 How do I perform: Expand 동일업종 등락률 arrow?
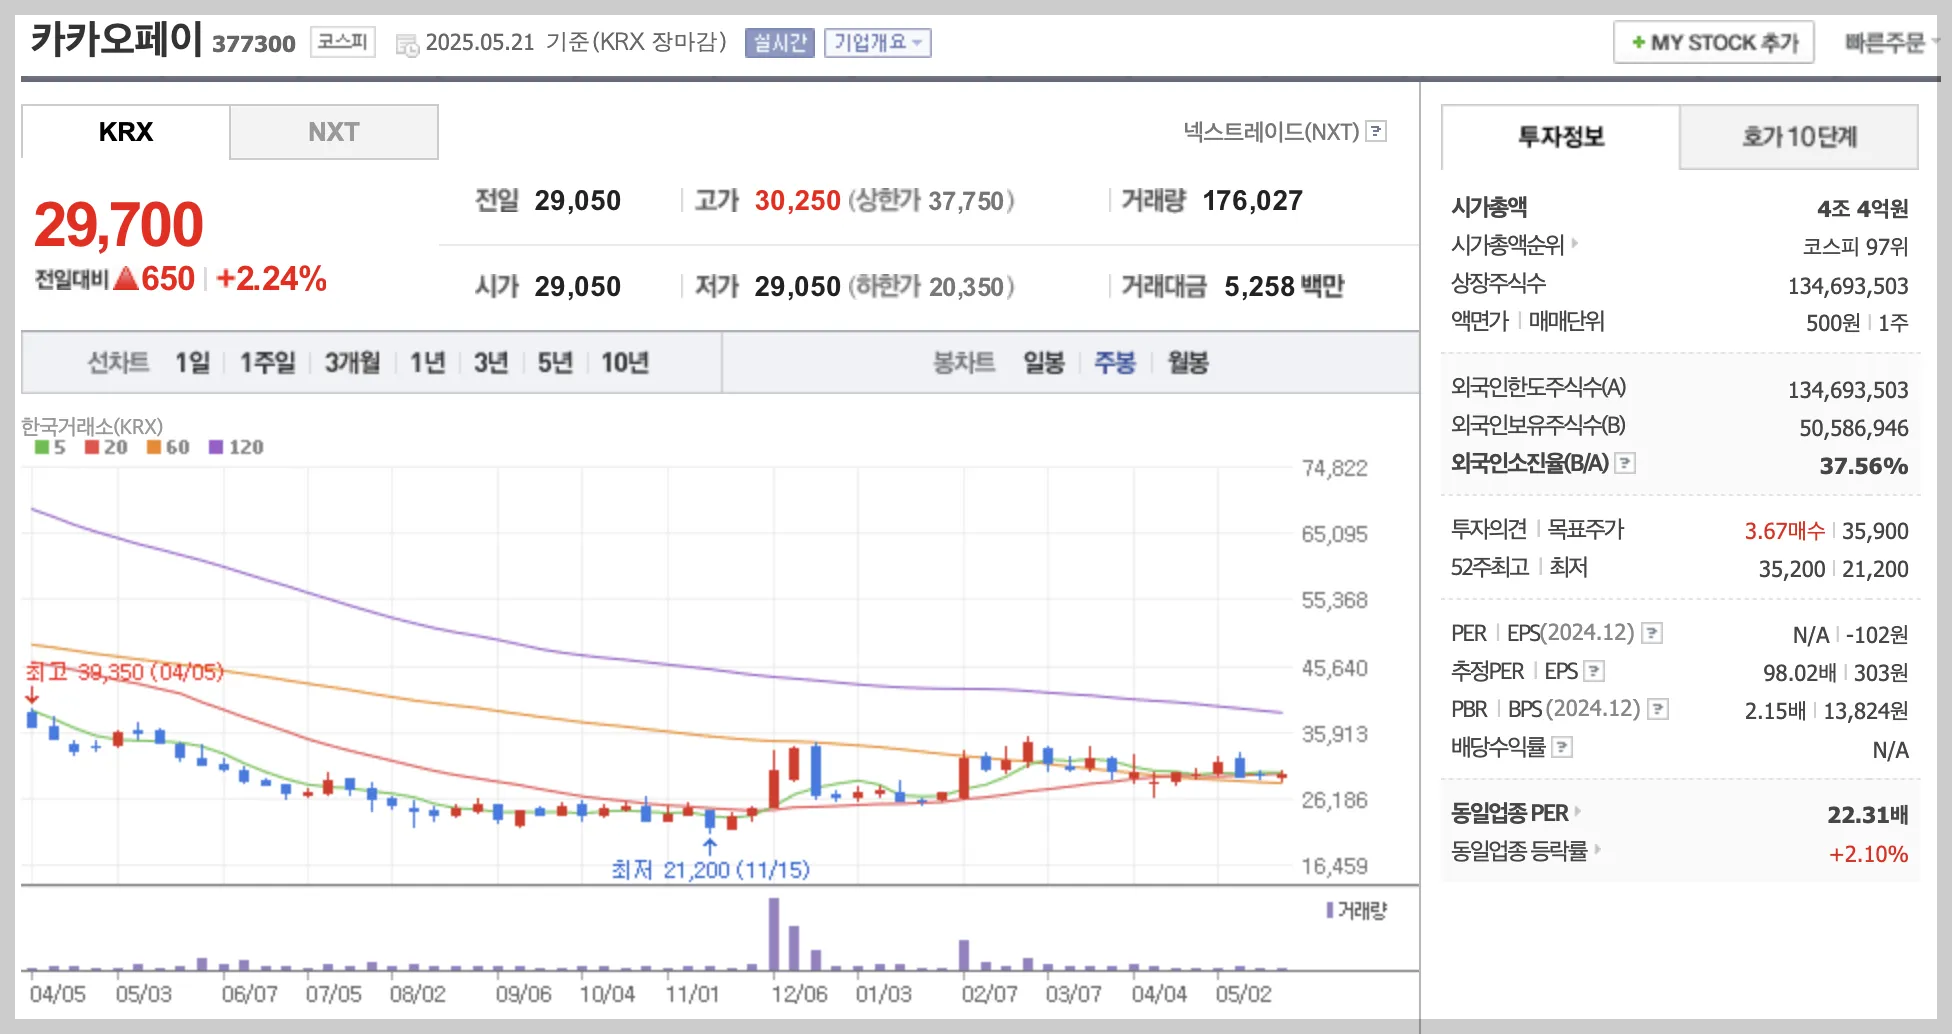click(1597, 849)
